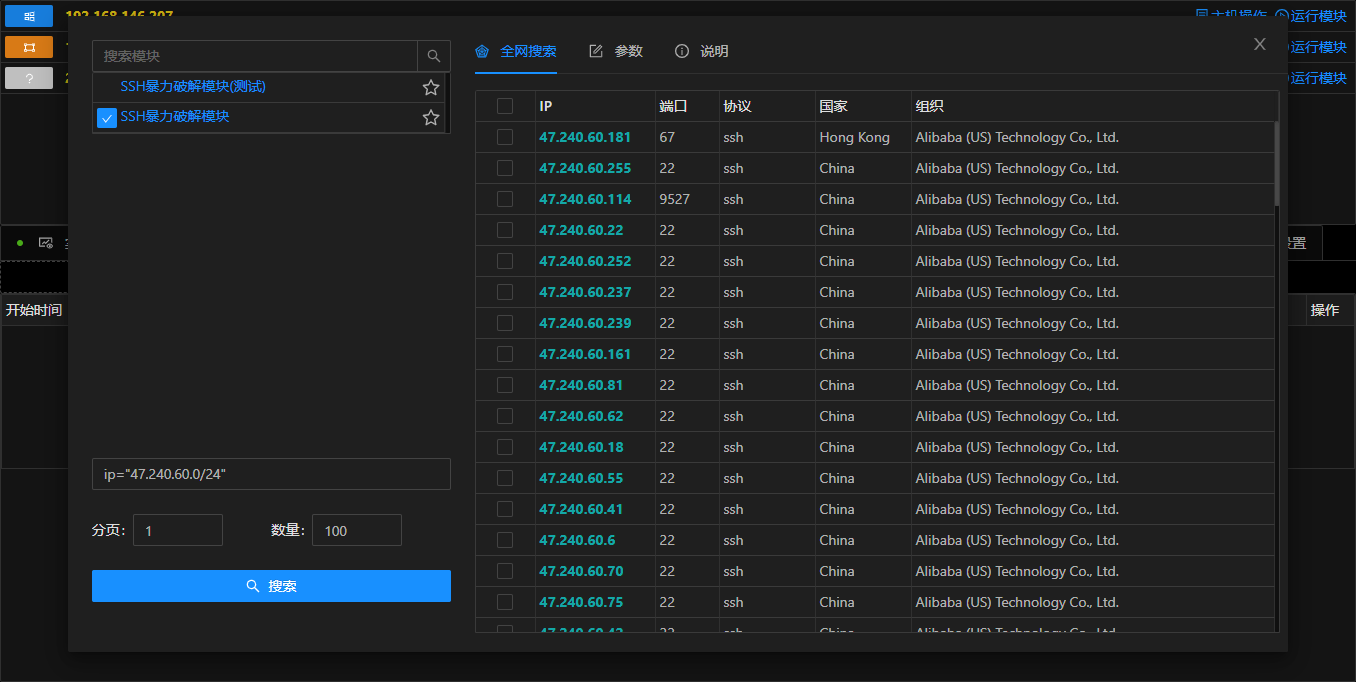
Task: Click the blue grid button at top-left
Action: (x=29, y=16)
